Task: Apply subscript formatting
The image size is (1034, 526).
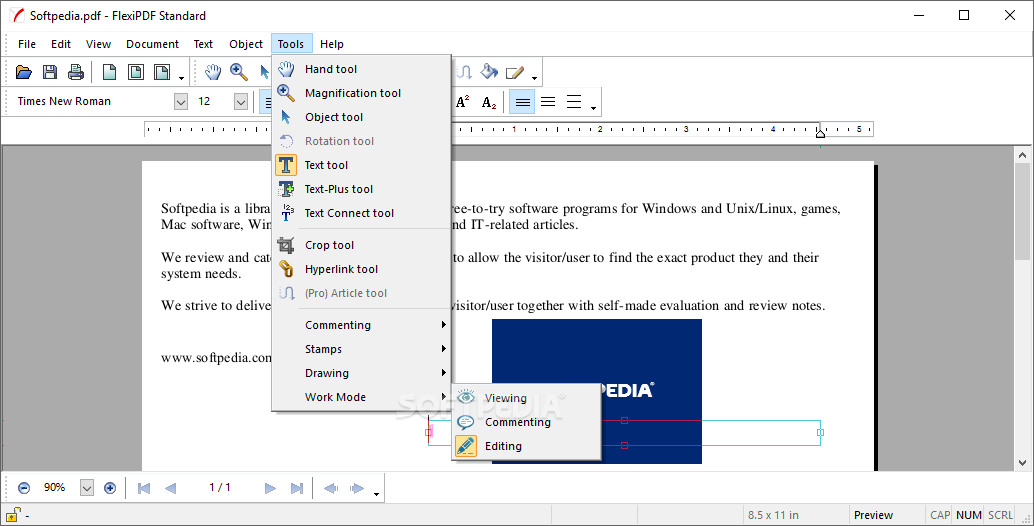Action: (x=489, y=102)
